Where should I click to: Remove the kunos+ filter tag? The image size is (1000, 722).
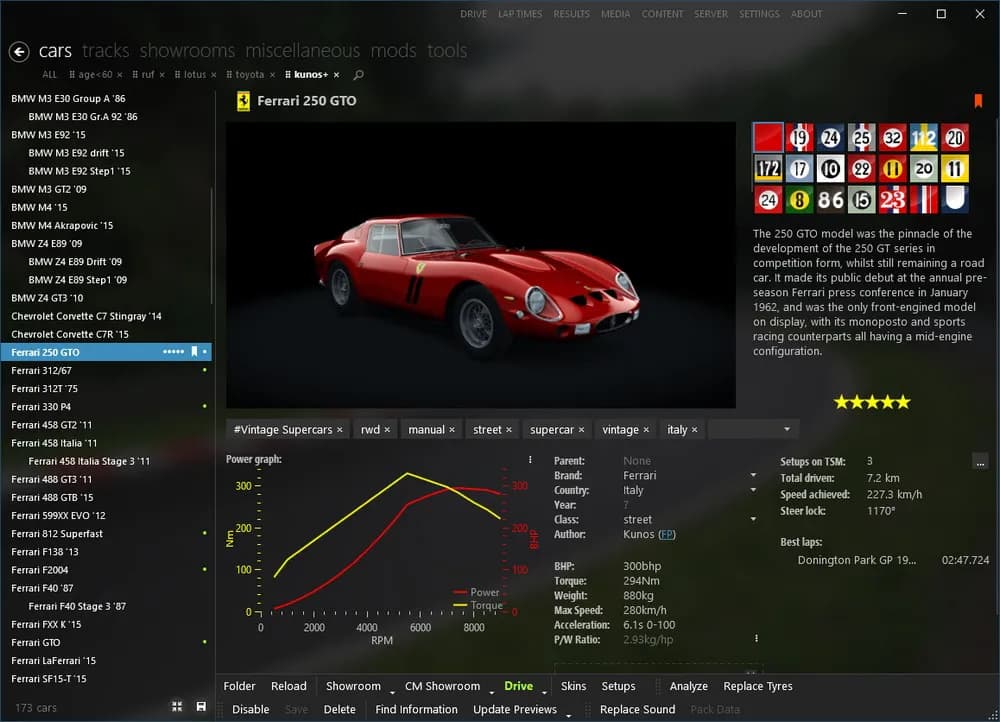(x=335, y=74)
